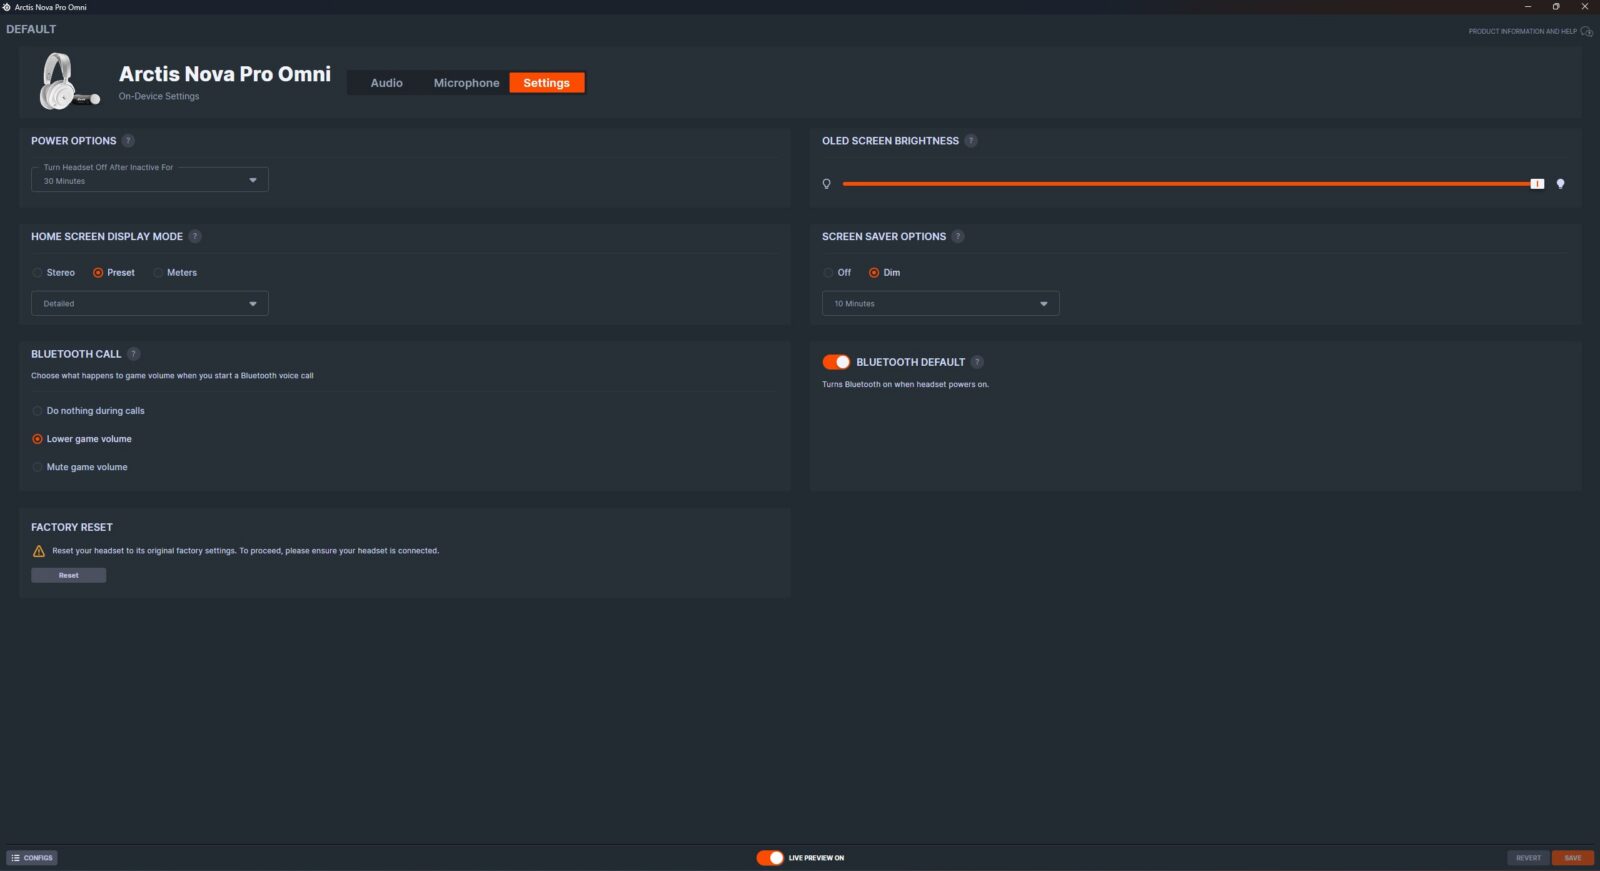Click the bright bulb icon beside brightness slider
The width and height of the screenshot is (1600, 871).
(x=1560, y=184)
